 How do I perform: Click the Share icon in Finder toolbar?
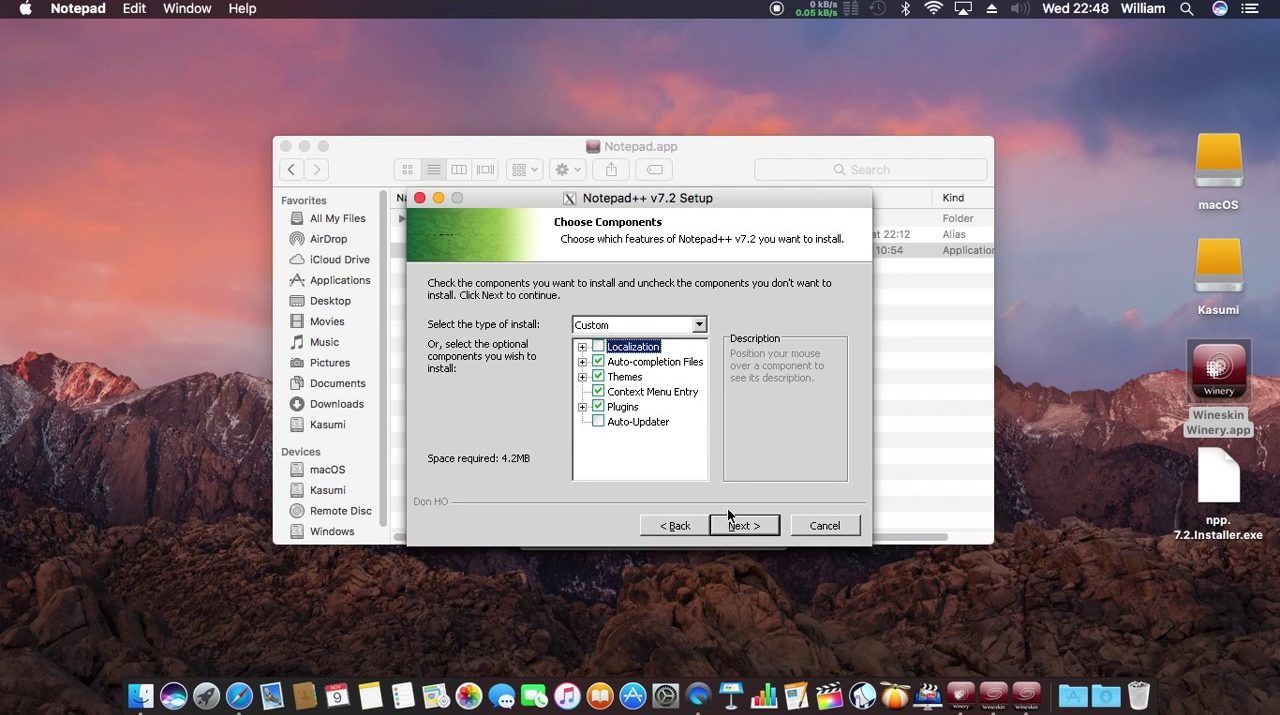[x=611, y=170]
